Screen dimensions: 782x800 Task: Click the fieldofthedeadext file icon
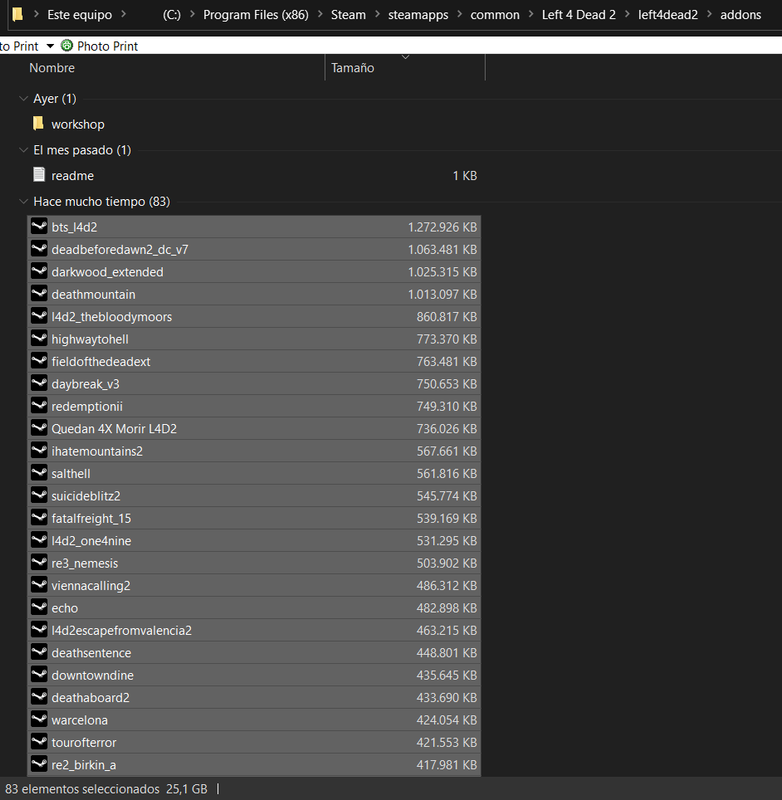(39, 361)
